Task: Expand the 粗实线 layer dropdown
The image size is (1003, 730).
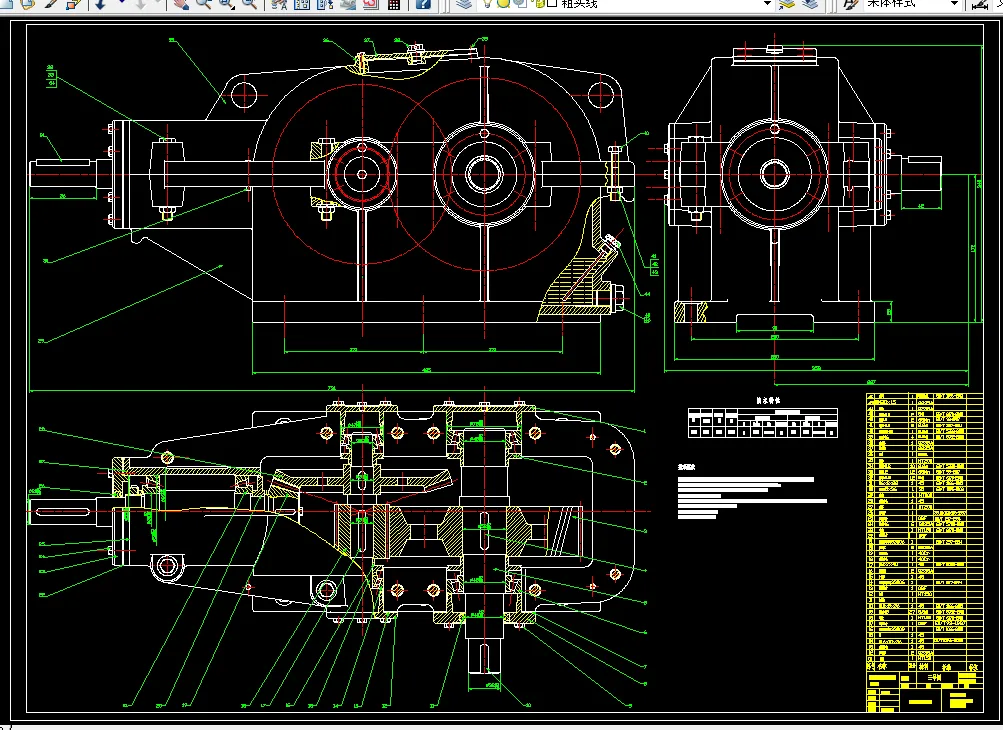Action: [x=766, y=4]
